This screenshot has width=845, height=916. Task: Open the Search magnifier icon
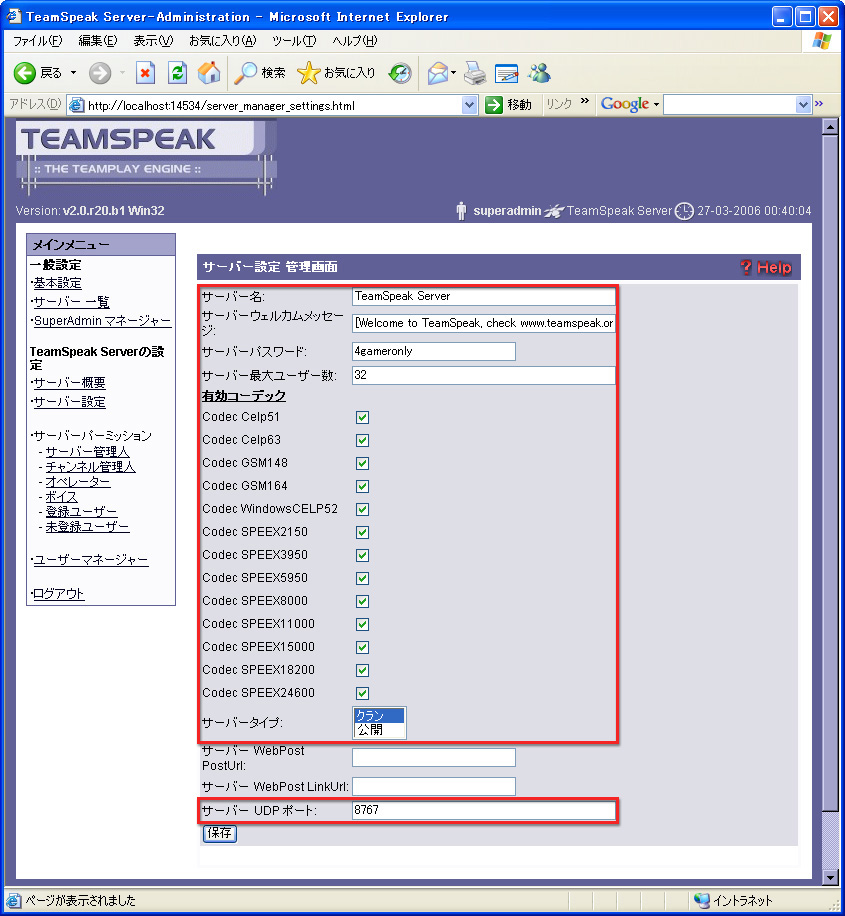(246, 73)
